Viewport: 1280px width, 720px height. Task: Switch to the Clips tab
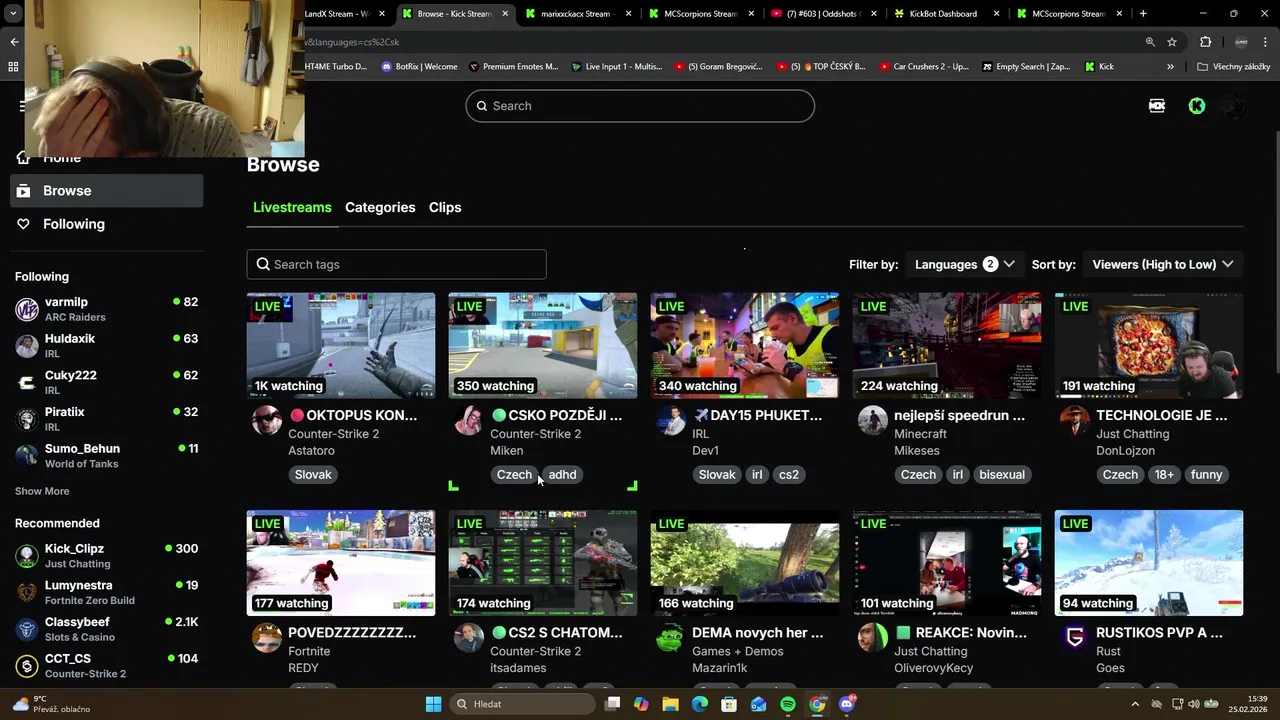point(445,207)
